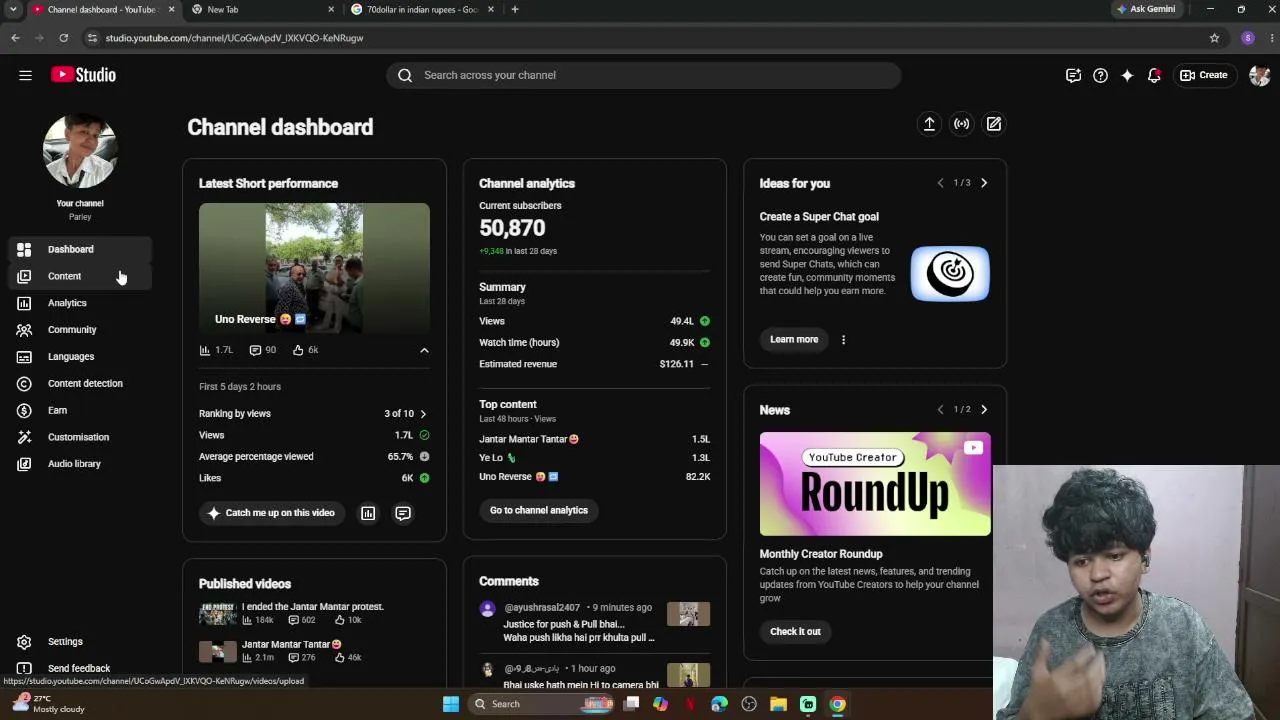
Task: Click the Content sidebar icon
Action: (24, 276)
